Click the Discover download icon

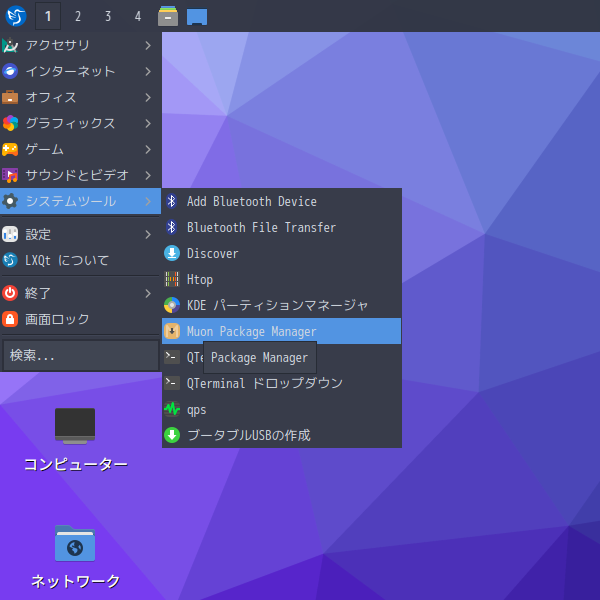coord(172,253)
